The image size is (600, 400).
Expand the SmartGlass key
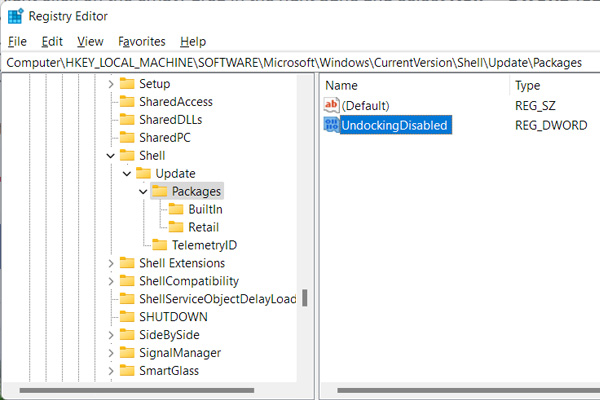(x=111, y=371)
